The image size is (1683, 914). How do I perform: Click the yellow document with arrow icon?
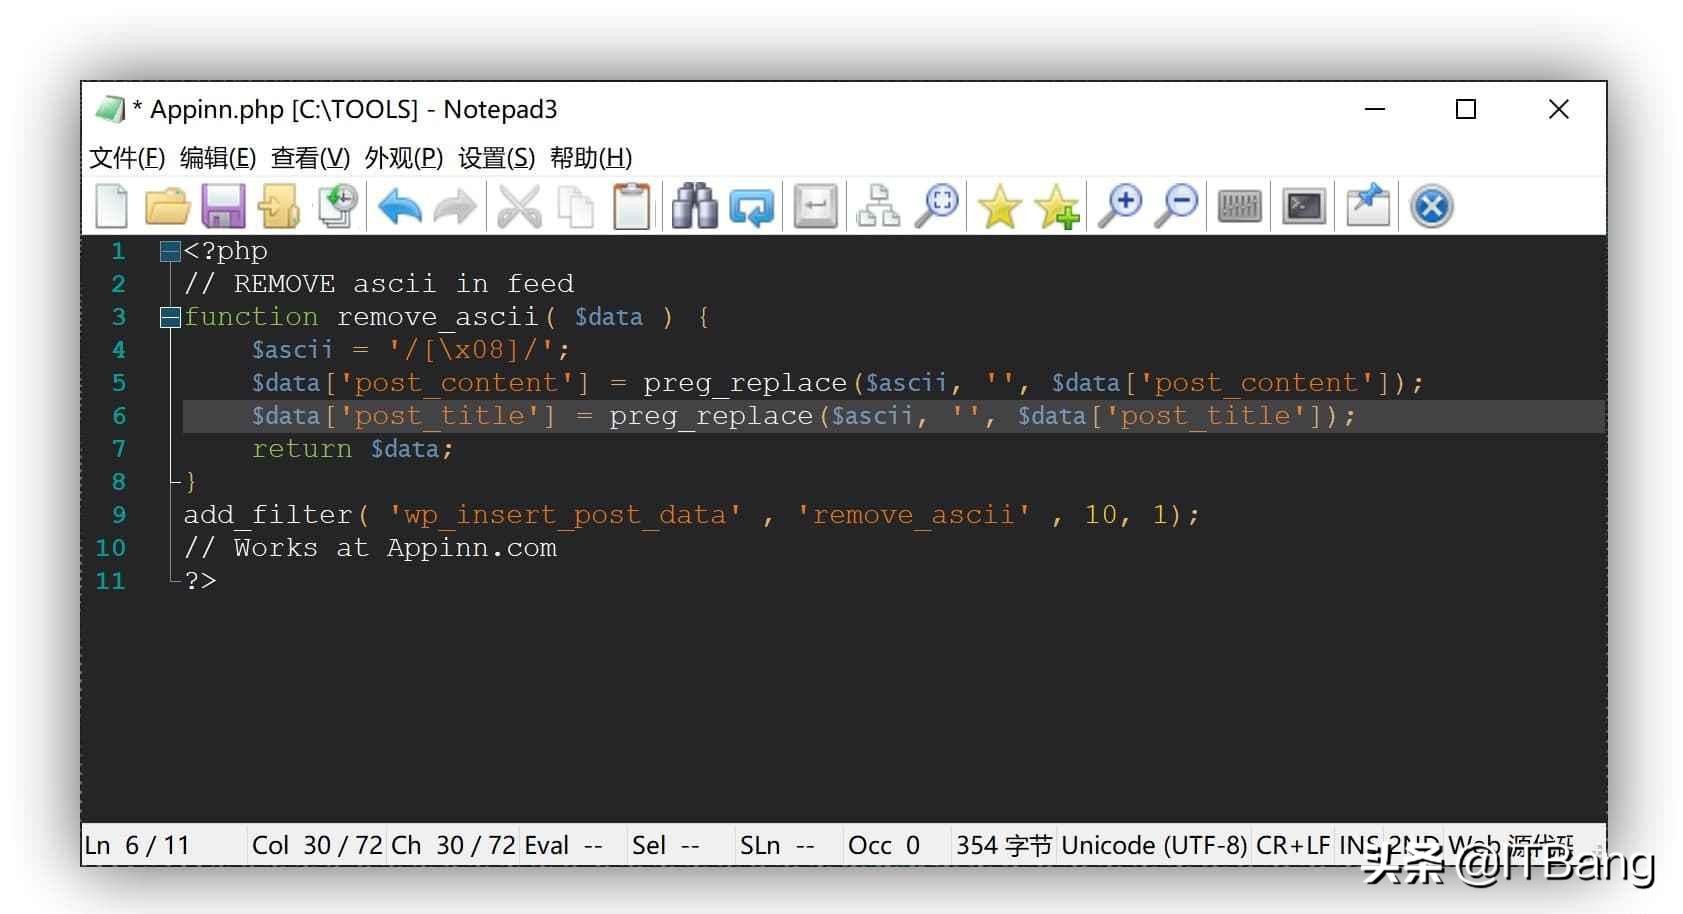[x=279, y=206]
